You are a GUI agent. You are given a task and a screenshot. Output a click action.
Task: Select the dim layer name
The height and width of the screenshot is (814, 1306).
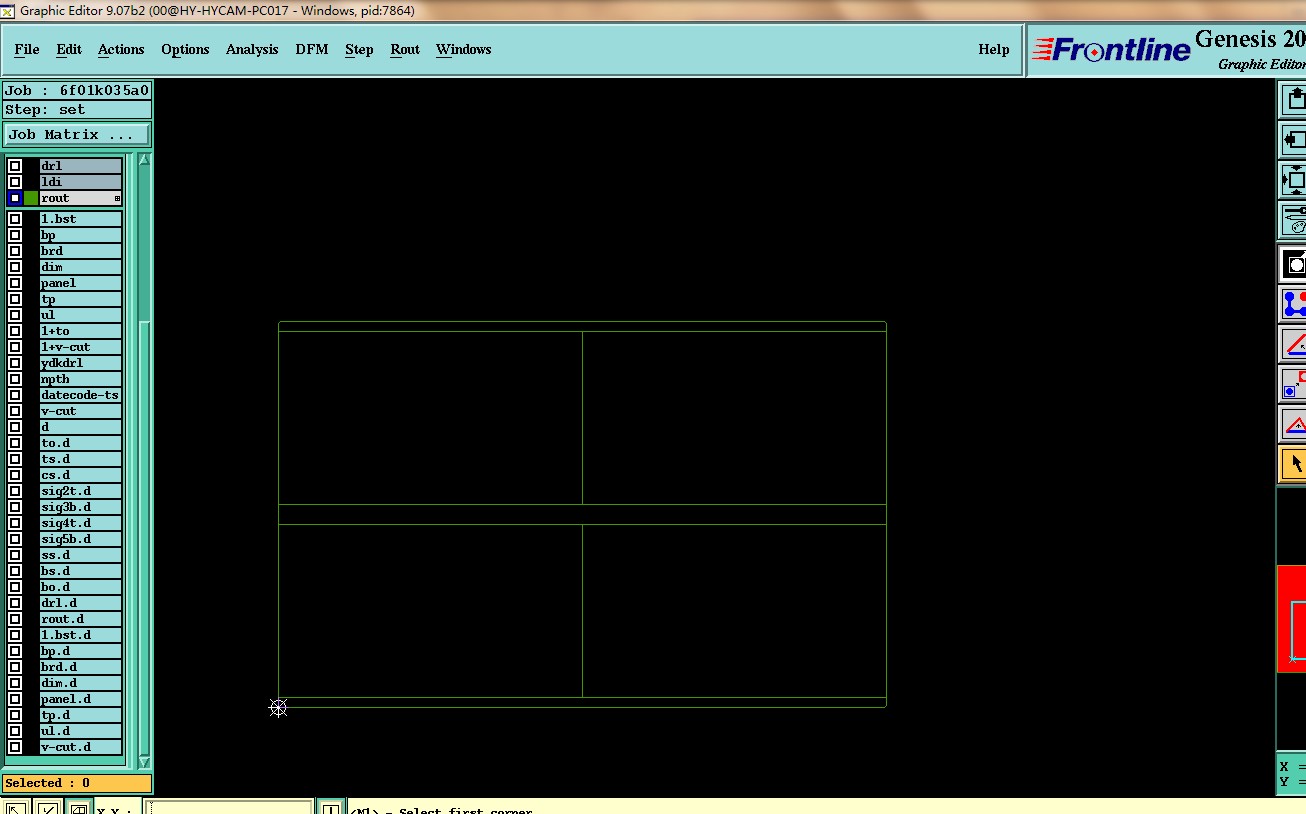tap(80, 267)
